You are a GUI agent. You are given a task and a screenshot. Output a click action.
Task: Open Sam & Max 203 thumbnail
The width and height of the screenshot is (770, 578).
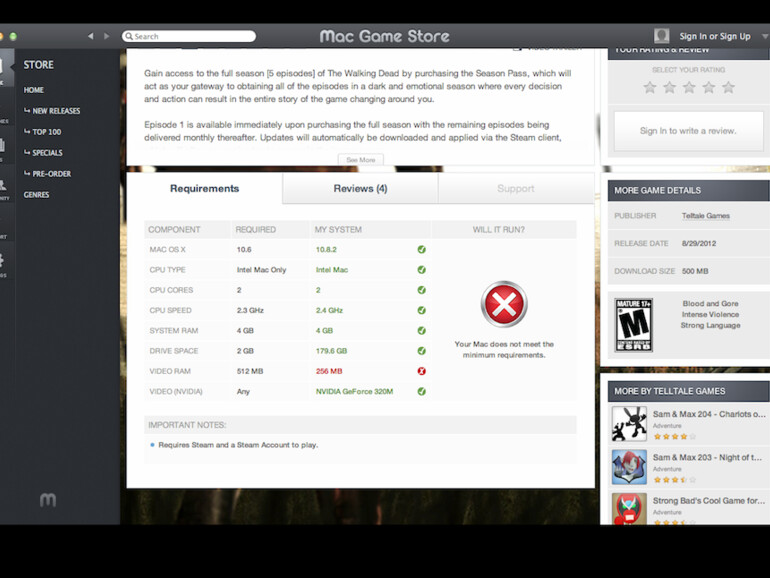pos(629,467)
